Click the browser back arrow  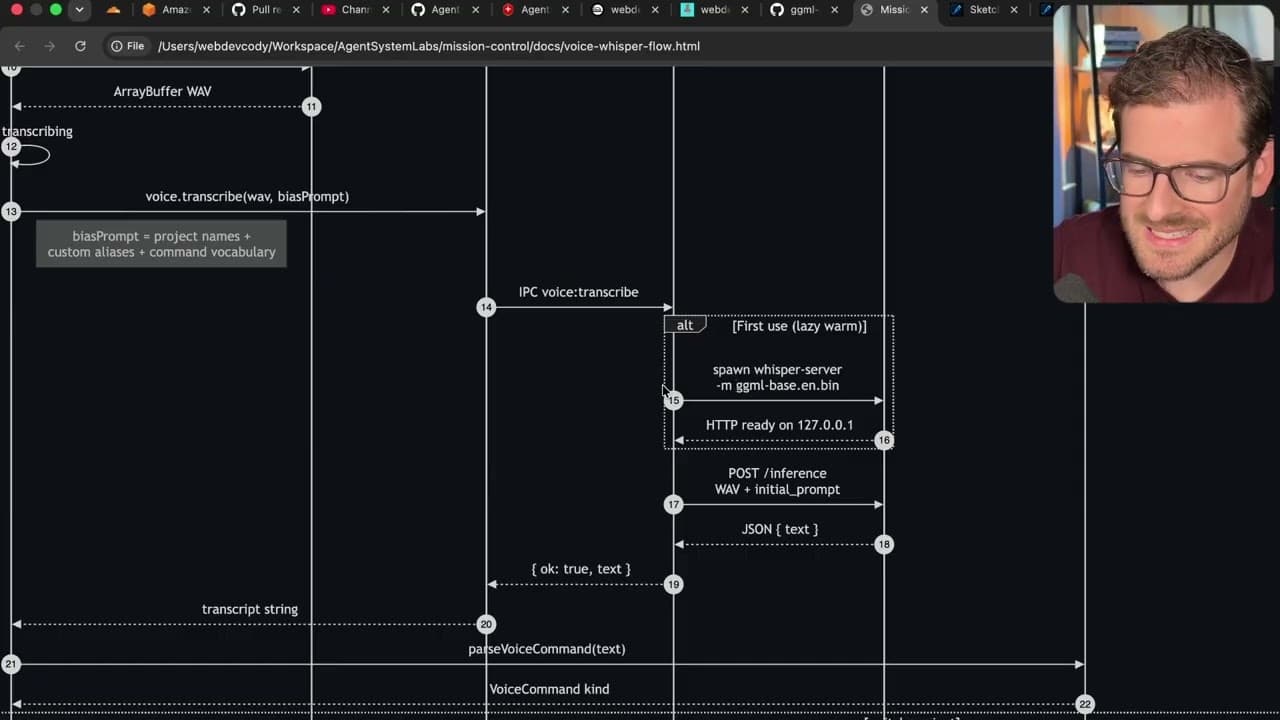[19, 46]
